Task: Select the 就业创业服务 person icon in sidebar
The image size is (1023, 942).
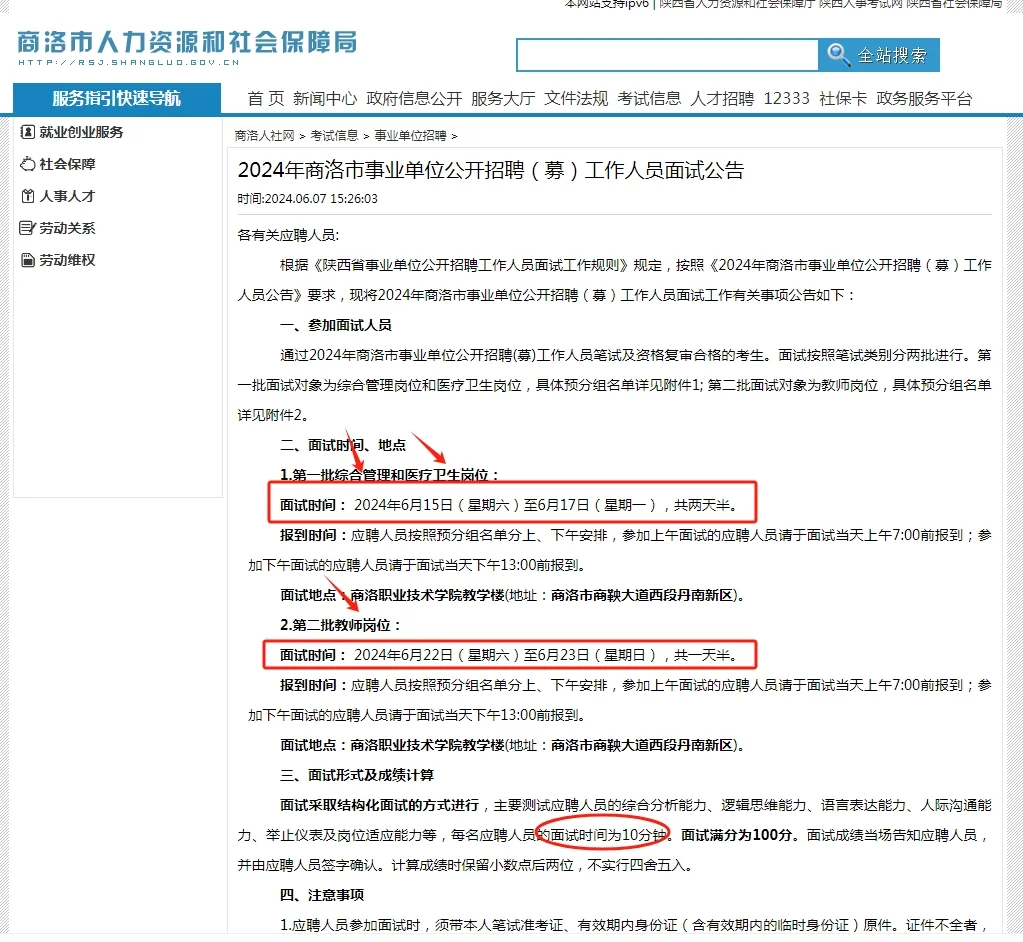Action: pos(27,131)
